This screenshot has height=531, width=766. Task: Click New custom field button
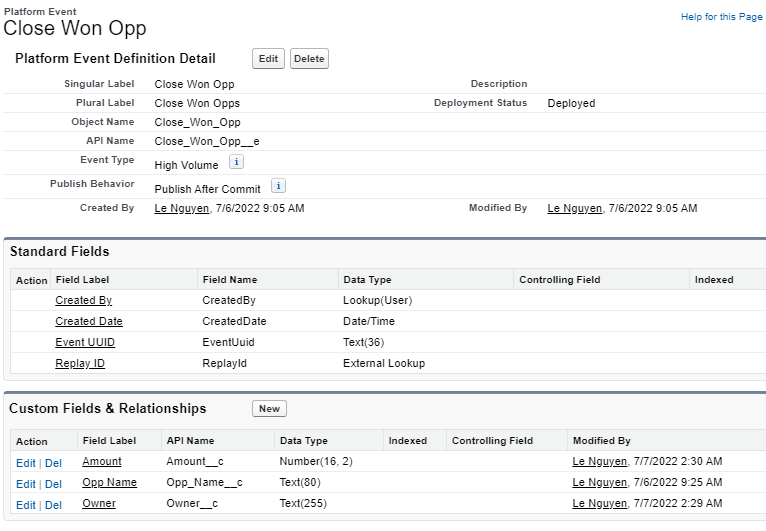click(269, 409)
